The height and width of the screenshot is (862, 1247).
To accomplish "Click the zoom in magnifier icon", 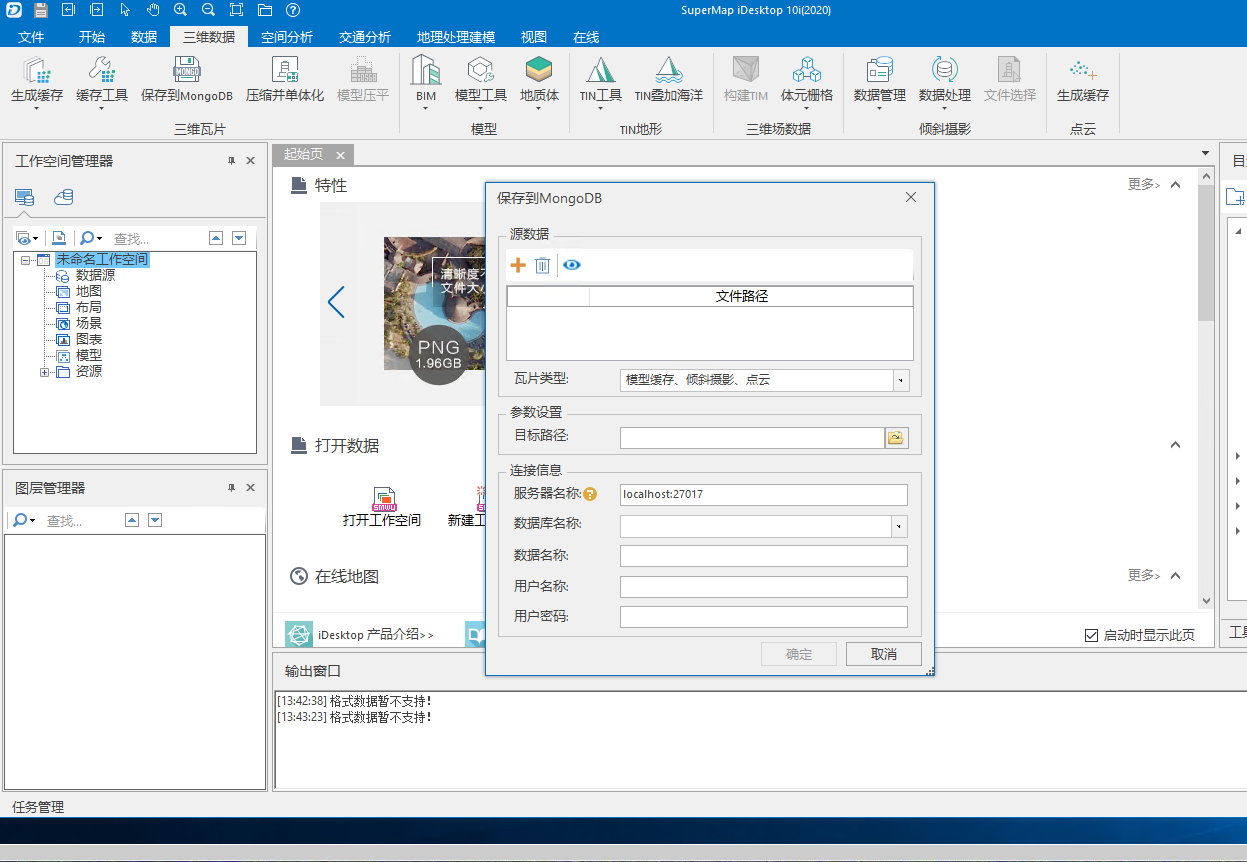I will pos(181,11).
